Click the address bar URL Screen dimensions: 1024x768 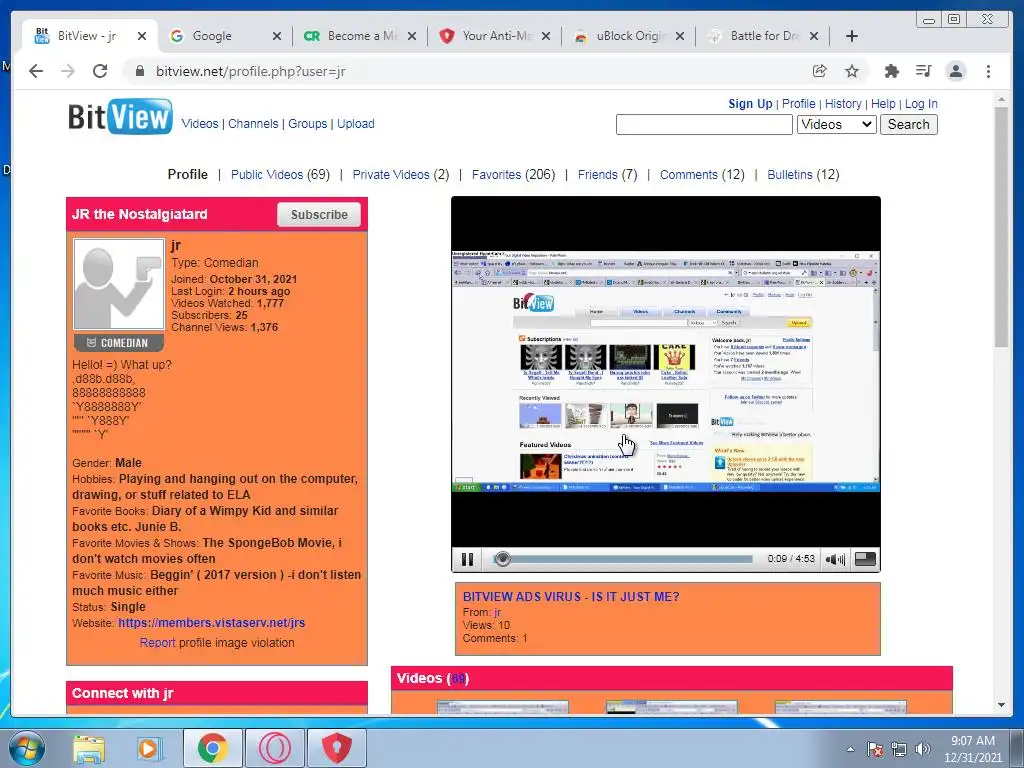pos(251,71)
